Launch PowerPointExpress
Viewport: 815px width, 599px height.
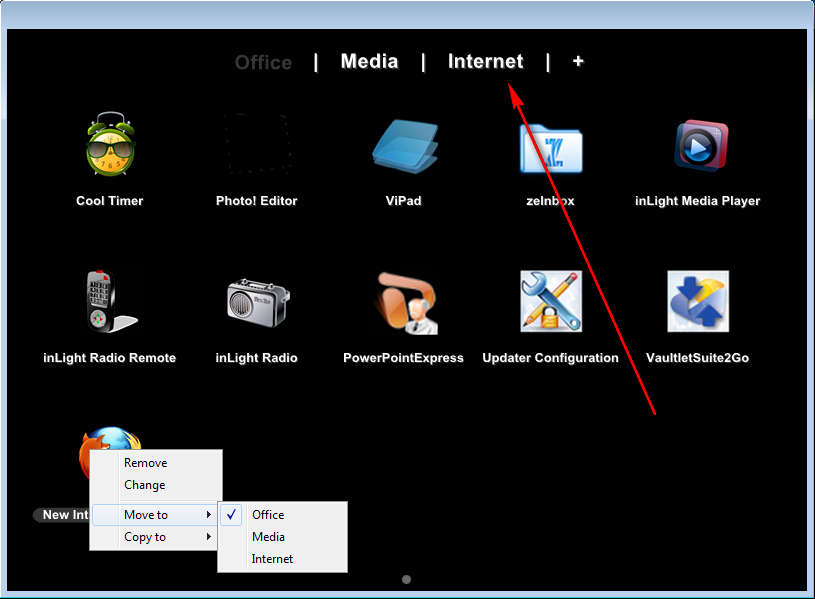tap(403, 300)
